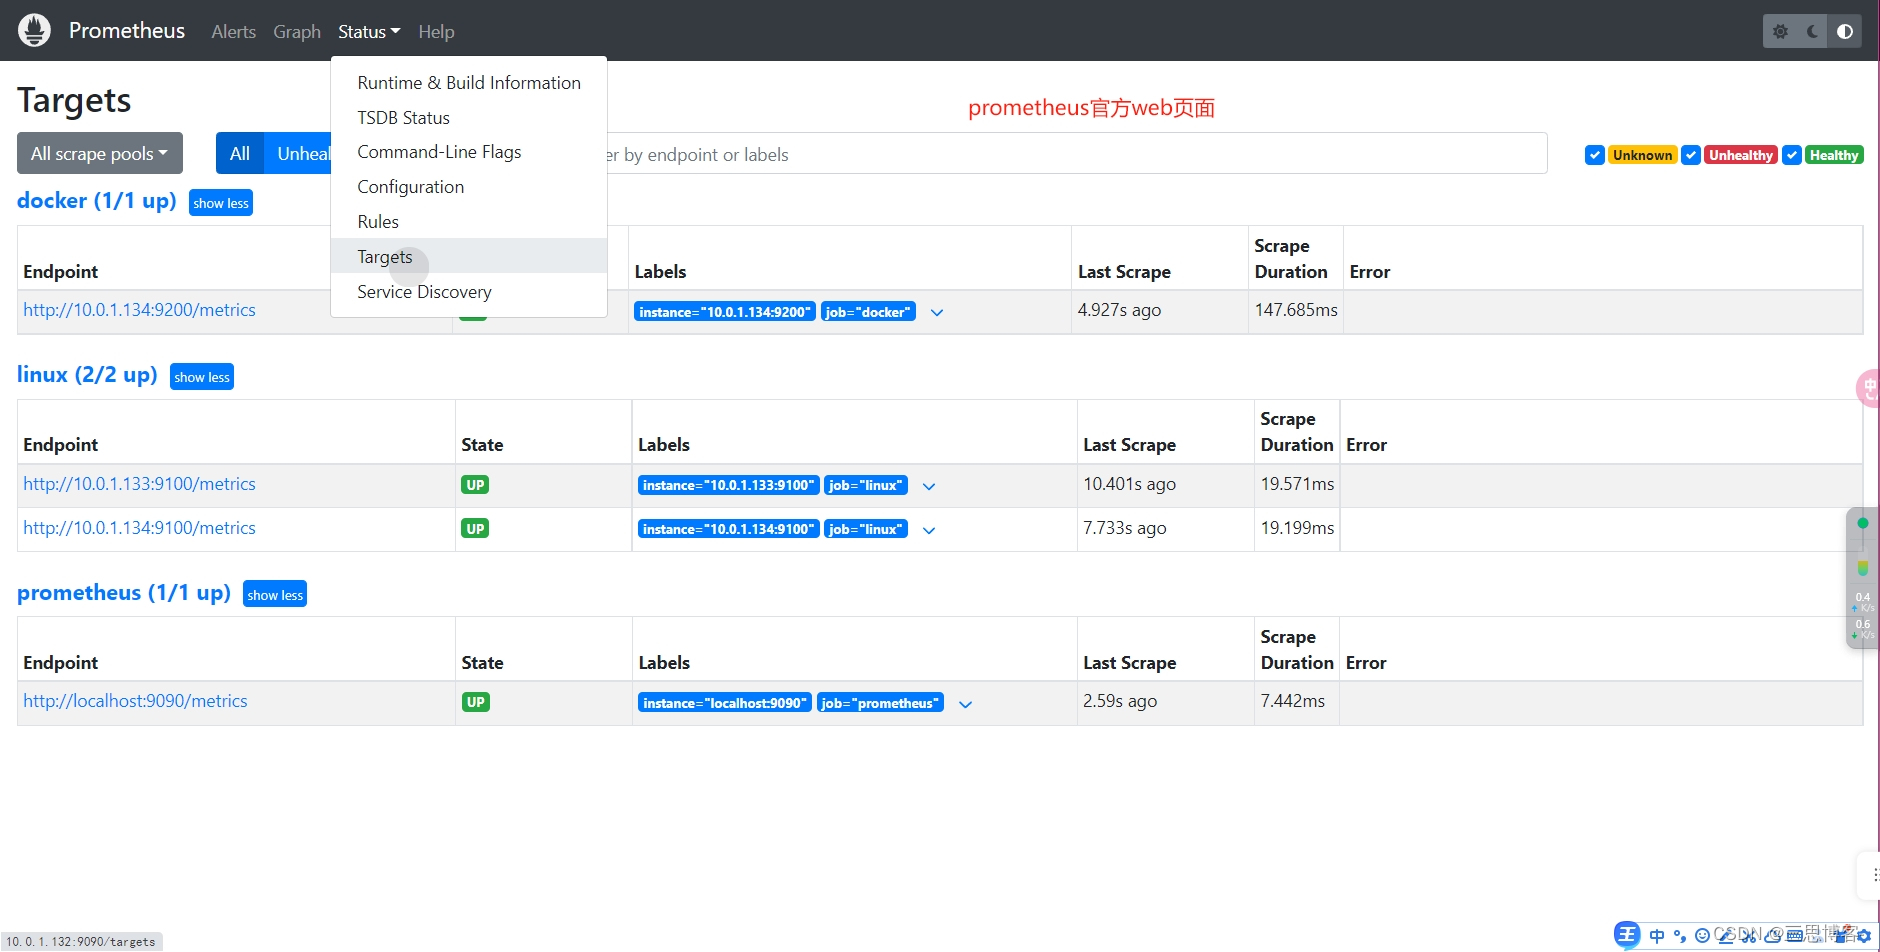This screenshot has height=952, width=1880.
Task: Go to the Alerts page
Action: coord(234,31)
